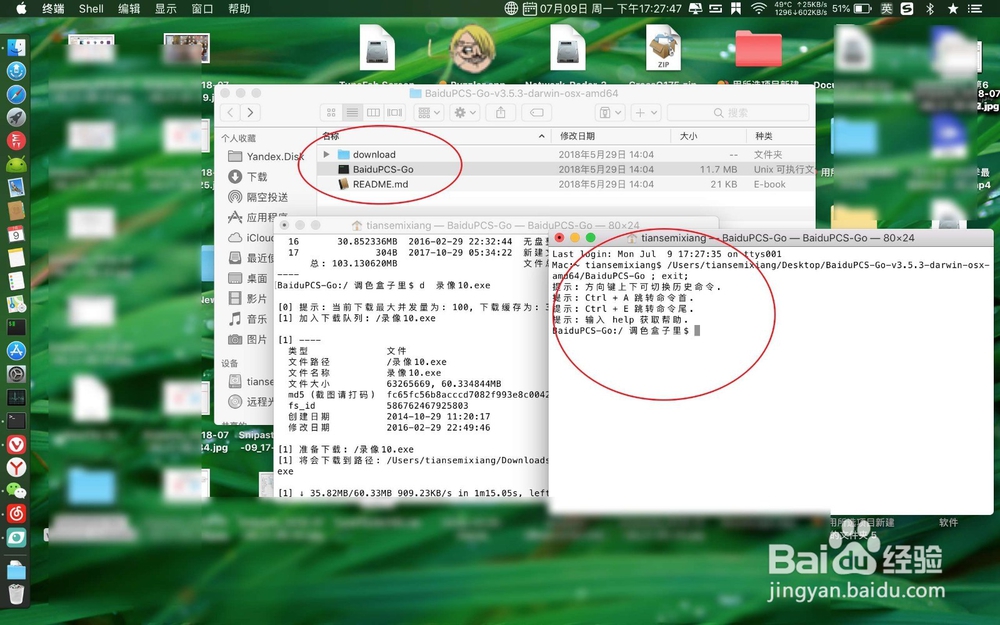Open 影片 in Finder sidebar
This screenshot has width=1000, height=625.
tap(249, 298)
